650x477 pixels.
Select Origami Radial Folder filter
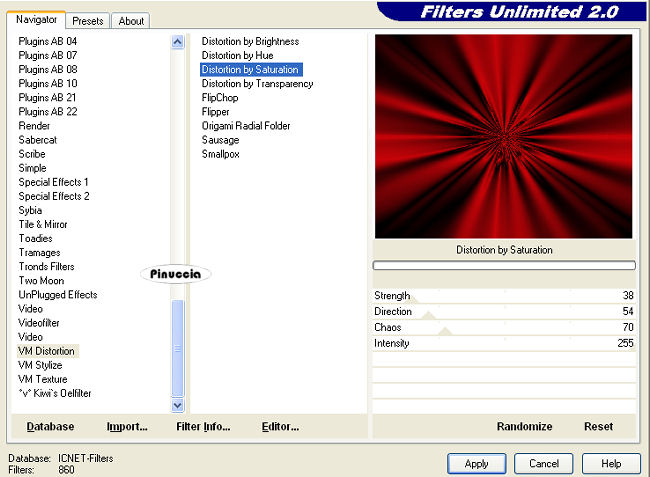point(246,126)
